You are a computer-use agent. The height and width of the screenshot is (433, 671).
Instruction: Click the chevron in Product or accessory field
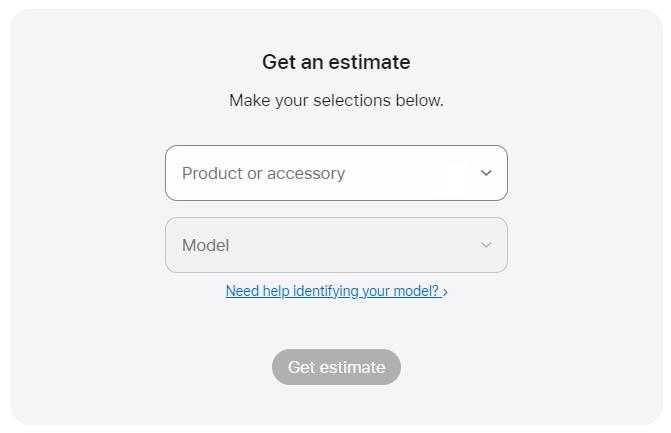tap(486, 173)
